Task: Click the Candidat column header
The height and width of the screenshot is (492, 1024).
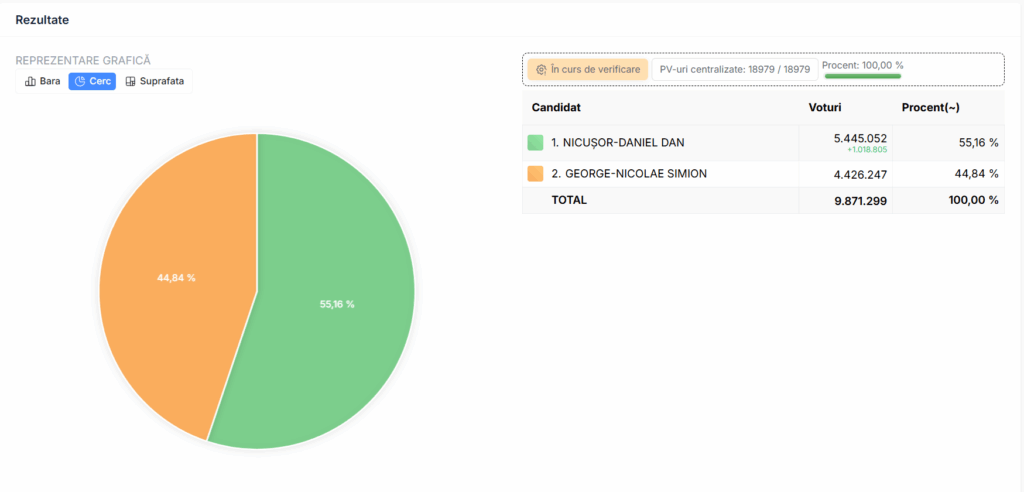Action: [x=556, y=107]
